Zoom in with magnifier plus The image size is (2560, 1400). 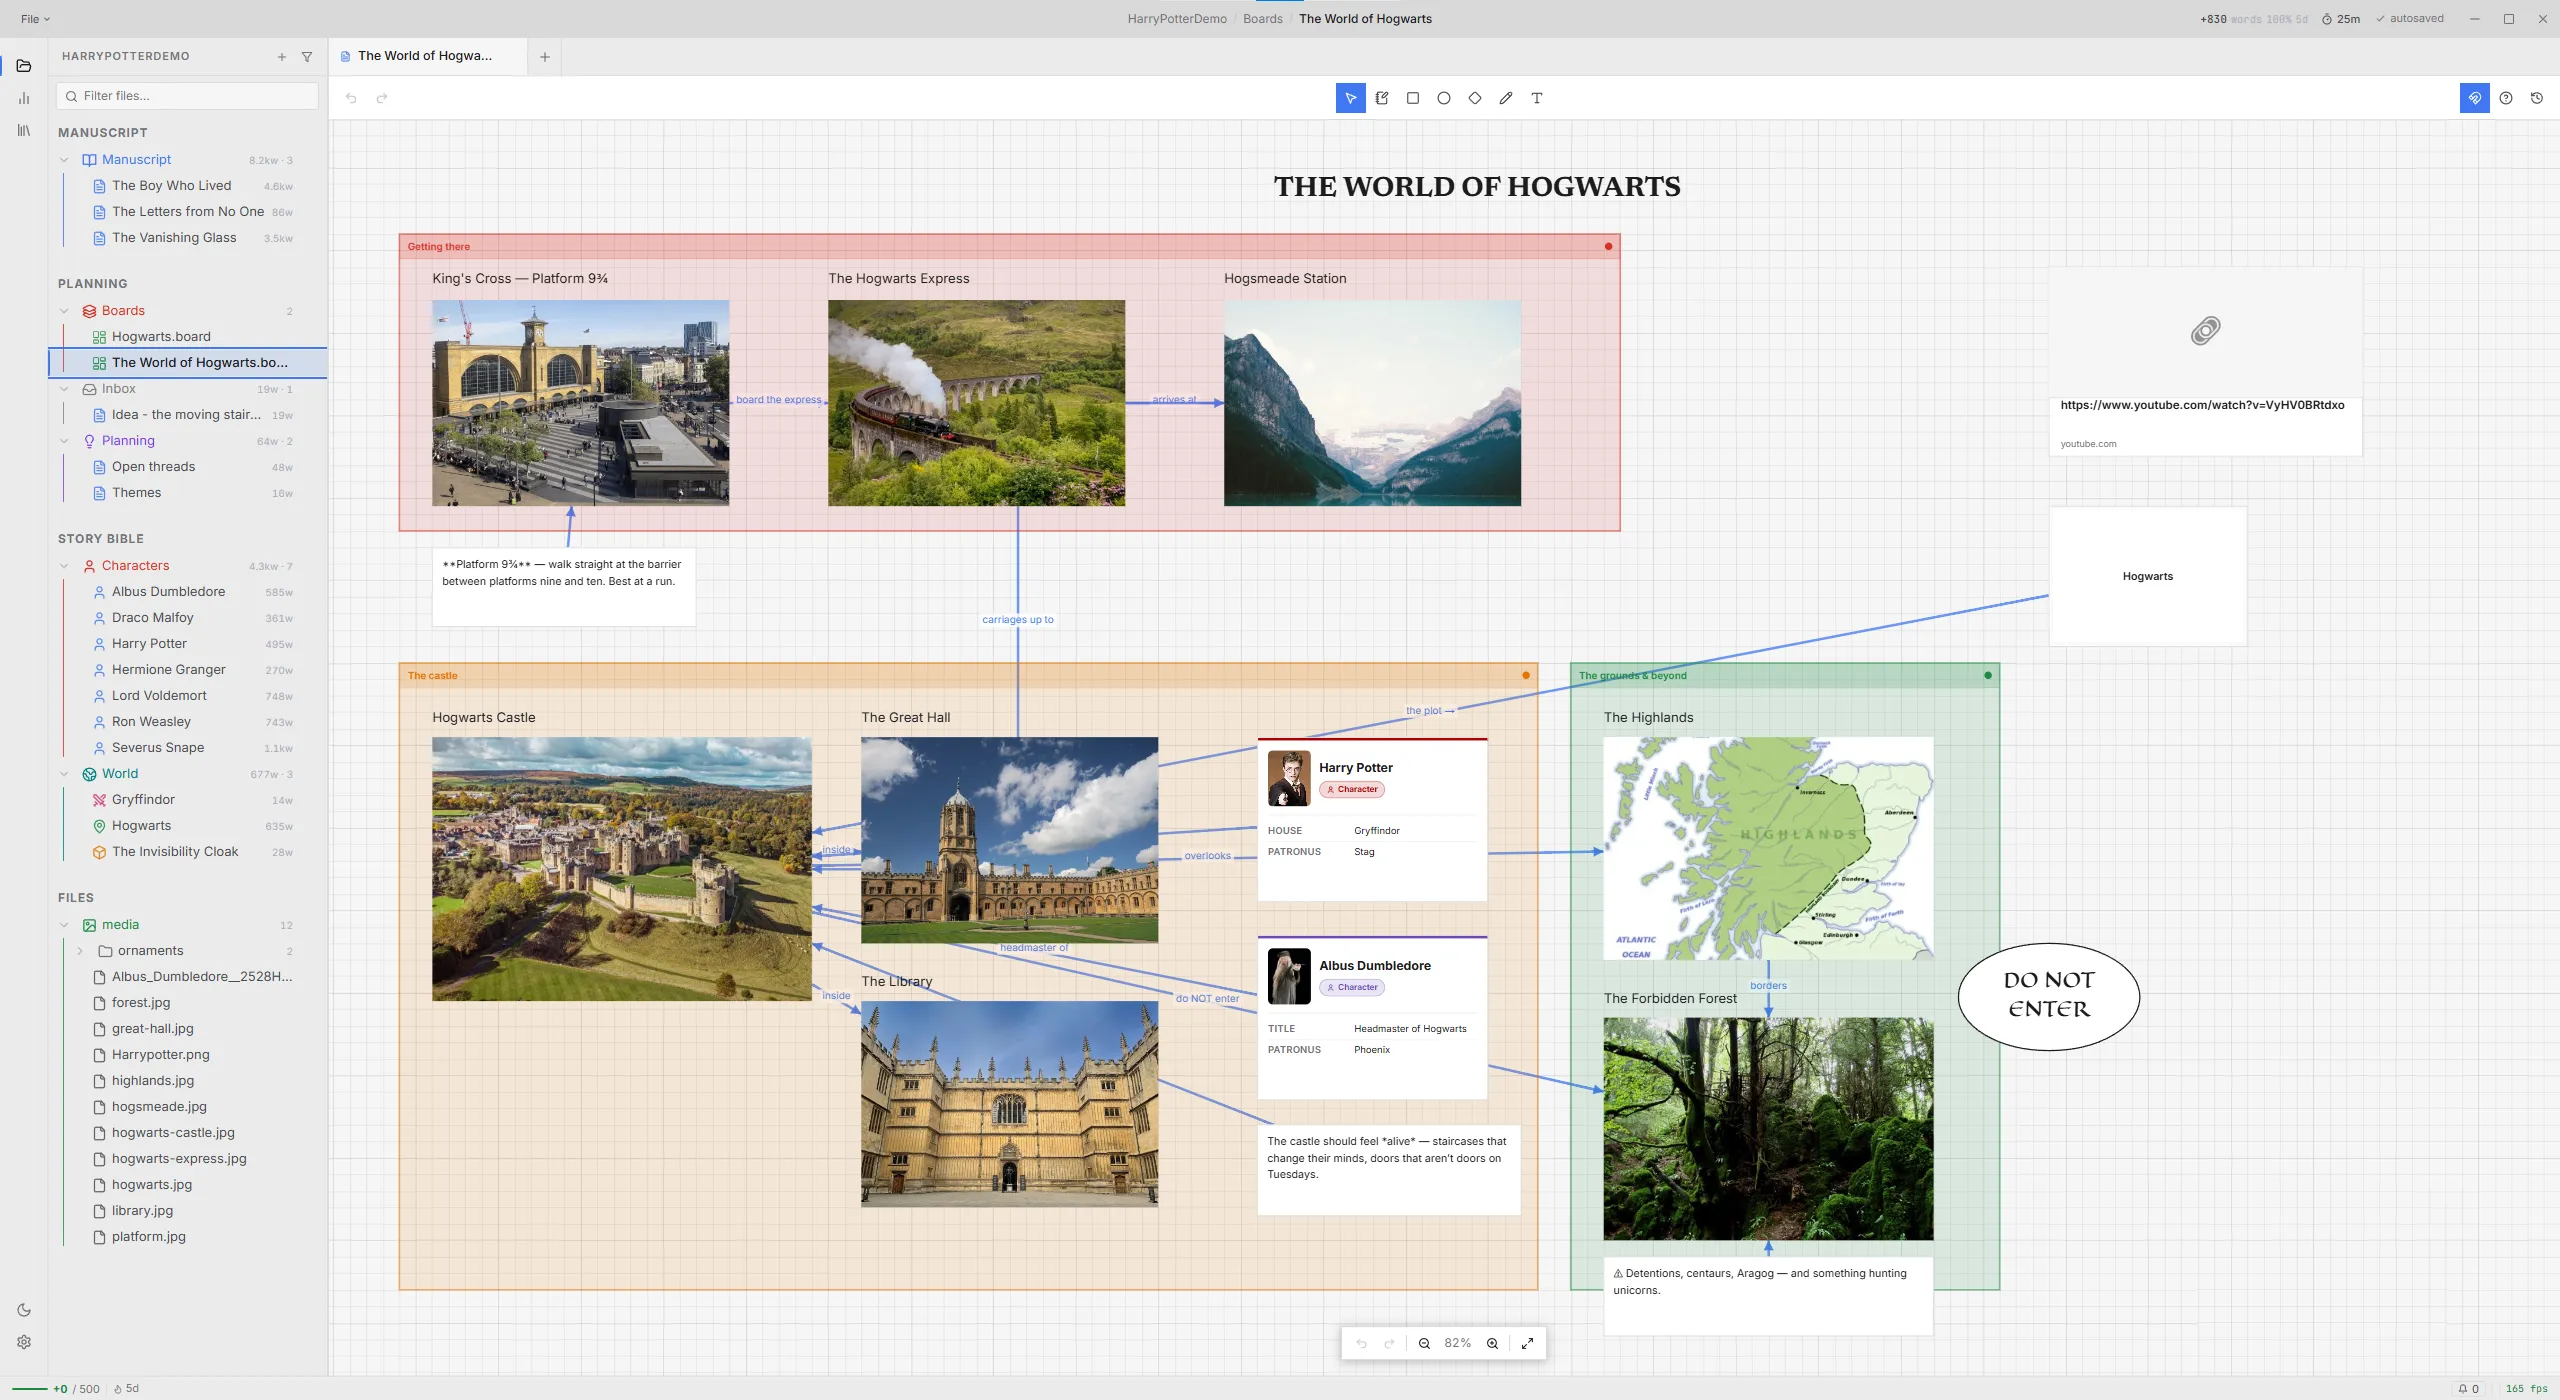(x=1492, y=1343)
